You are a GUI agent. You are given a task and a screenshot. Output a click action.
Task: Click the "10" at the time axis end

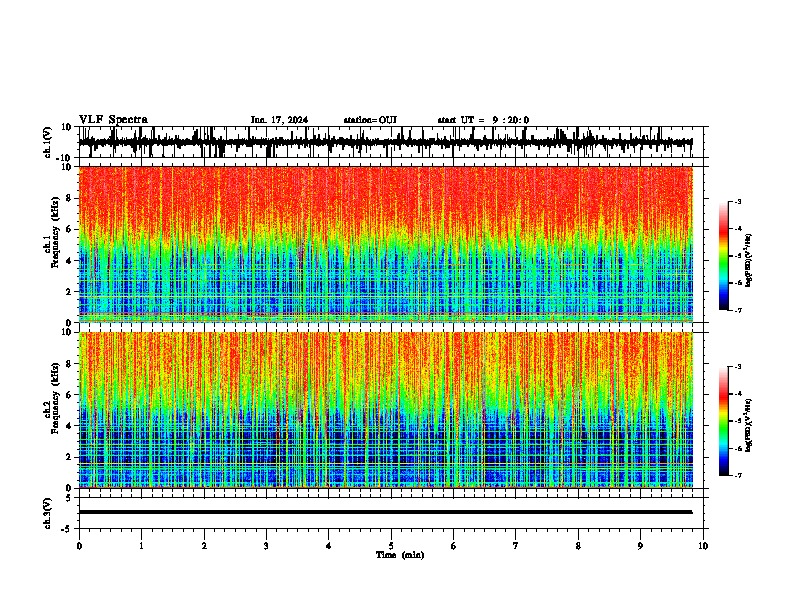[x=703, y=546]
